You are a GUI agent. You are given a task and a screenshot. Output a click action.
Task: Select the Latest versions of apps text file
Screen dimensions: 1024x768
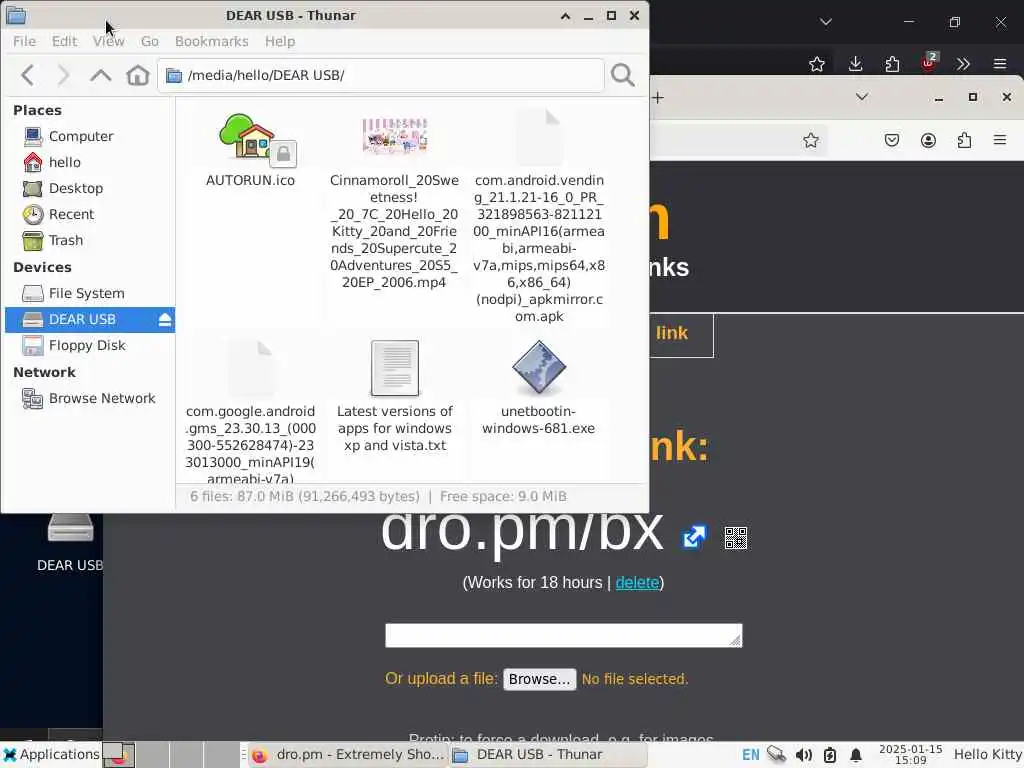[394, 368]
